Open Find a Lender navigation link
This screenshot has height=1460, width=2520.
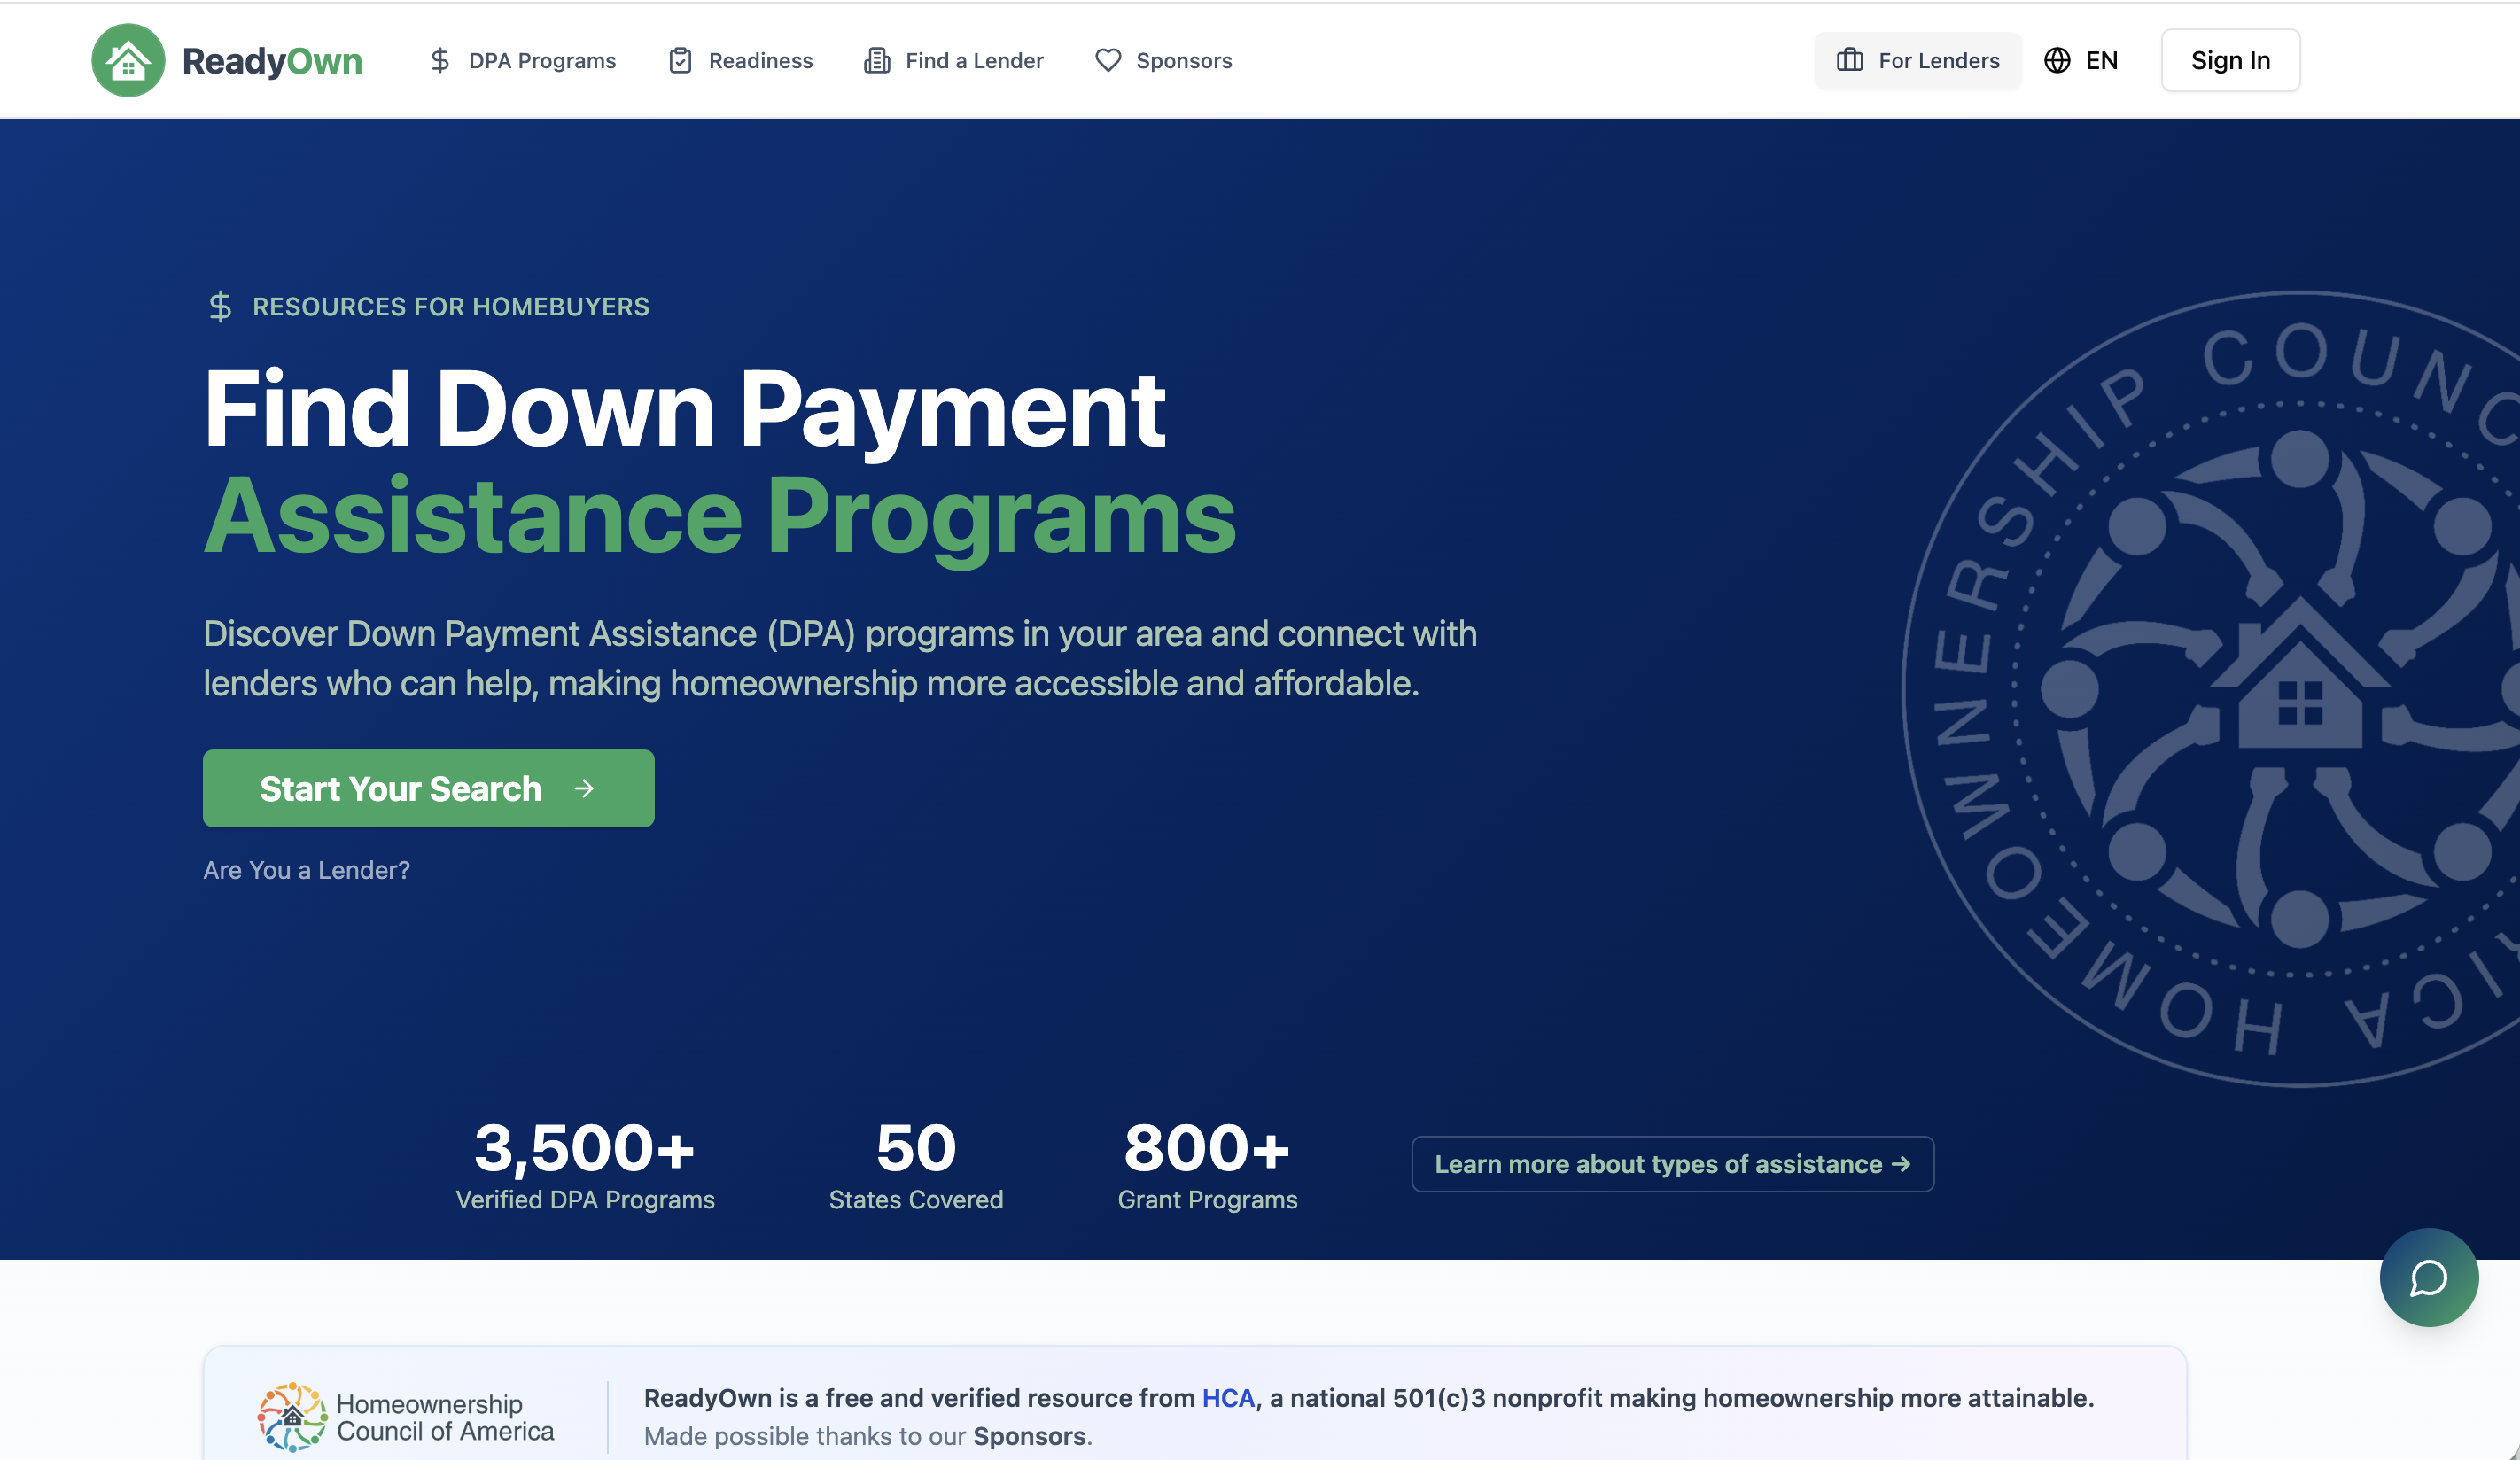(x=954, y=61)
